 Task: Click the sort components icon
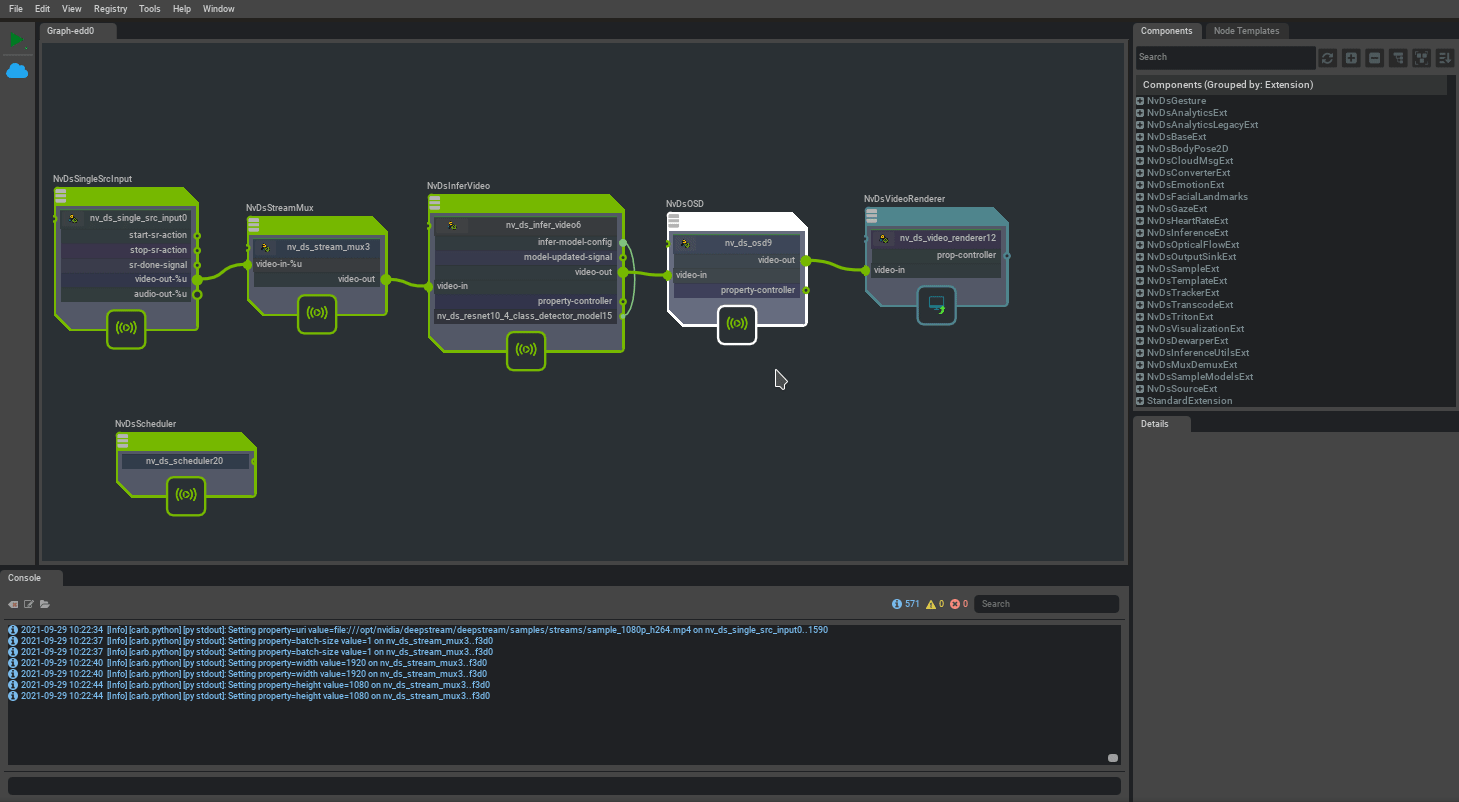pos(1445,58)
